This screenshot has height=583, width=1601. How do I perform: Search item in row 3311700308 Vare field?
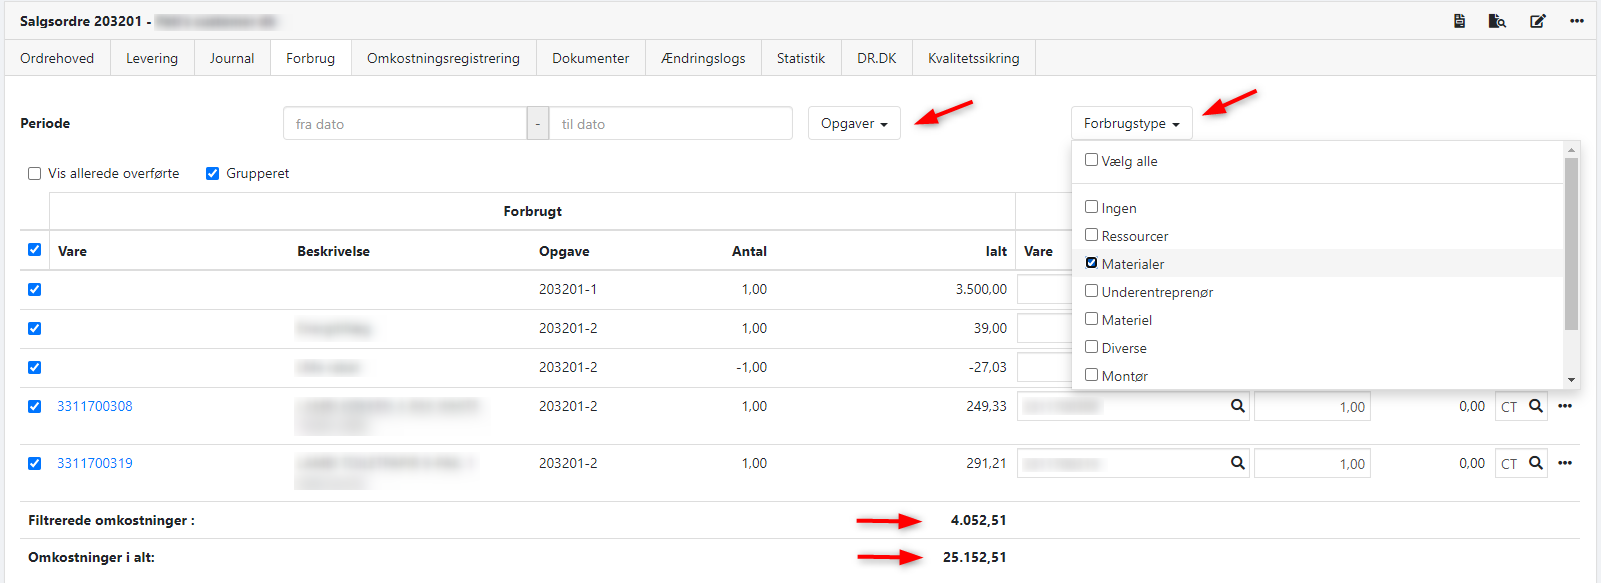point(1237,406)
